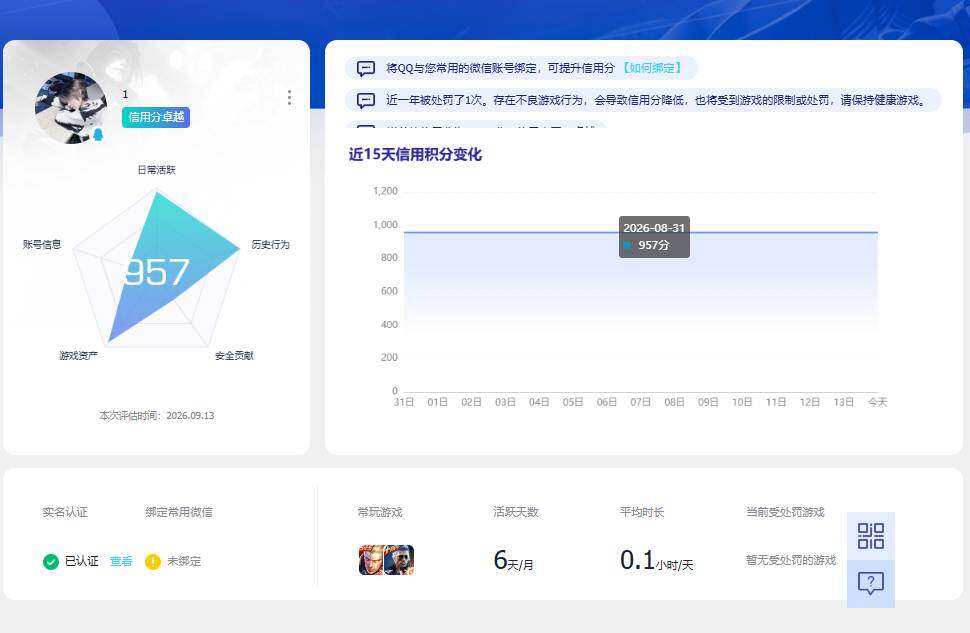The width and height of the screenshot is (970, 633).
Task: Click the 暂无受处罚的游戏 text
Action: click(791, 560)
